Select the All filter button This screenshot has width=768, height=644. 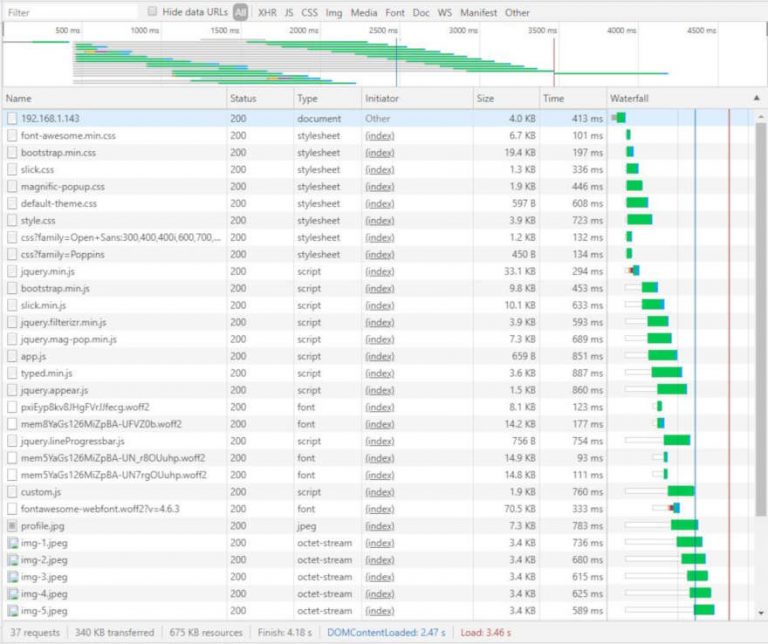(241, 13)
